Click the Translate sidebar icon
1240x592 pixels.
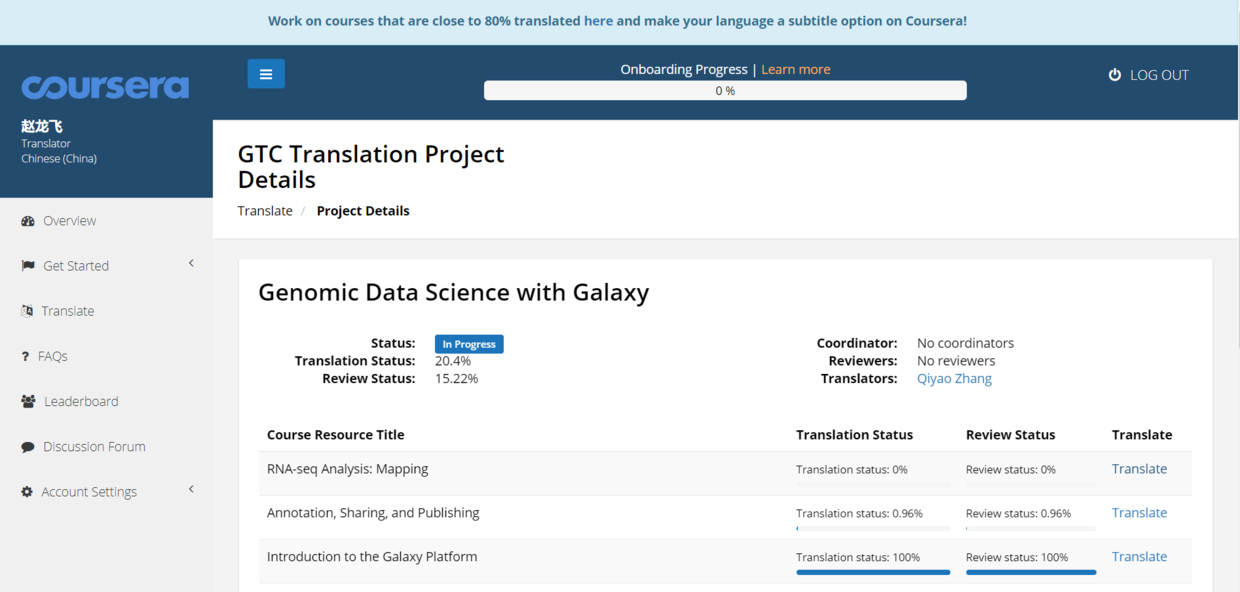[x=27, y=311]
